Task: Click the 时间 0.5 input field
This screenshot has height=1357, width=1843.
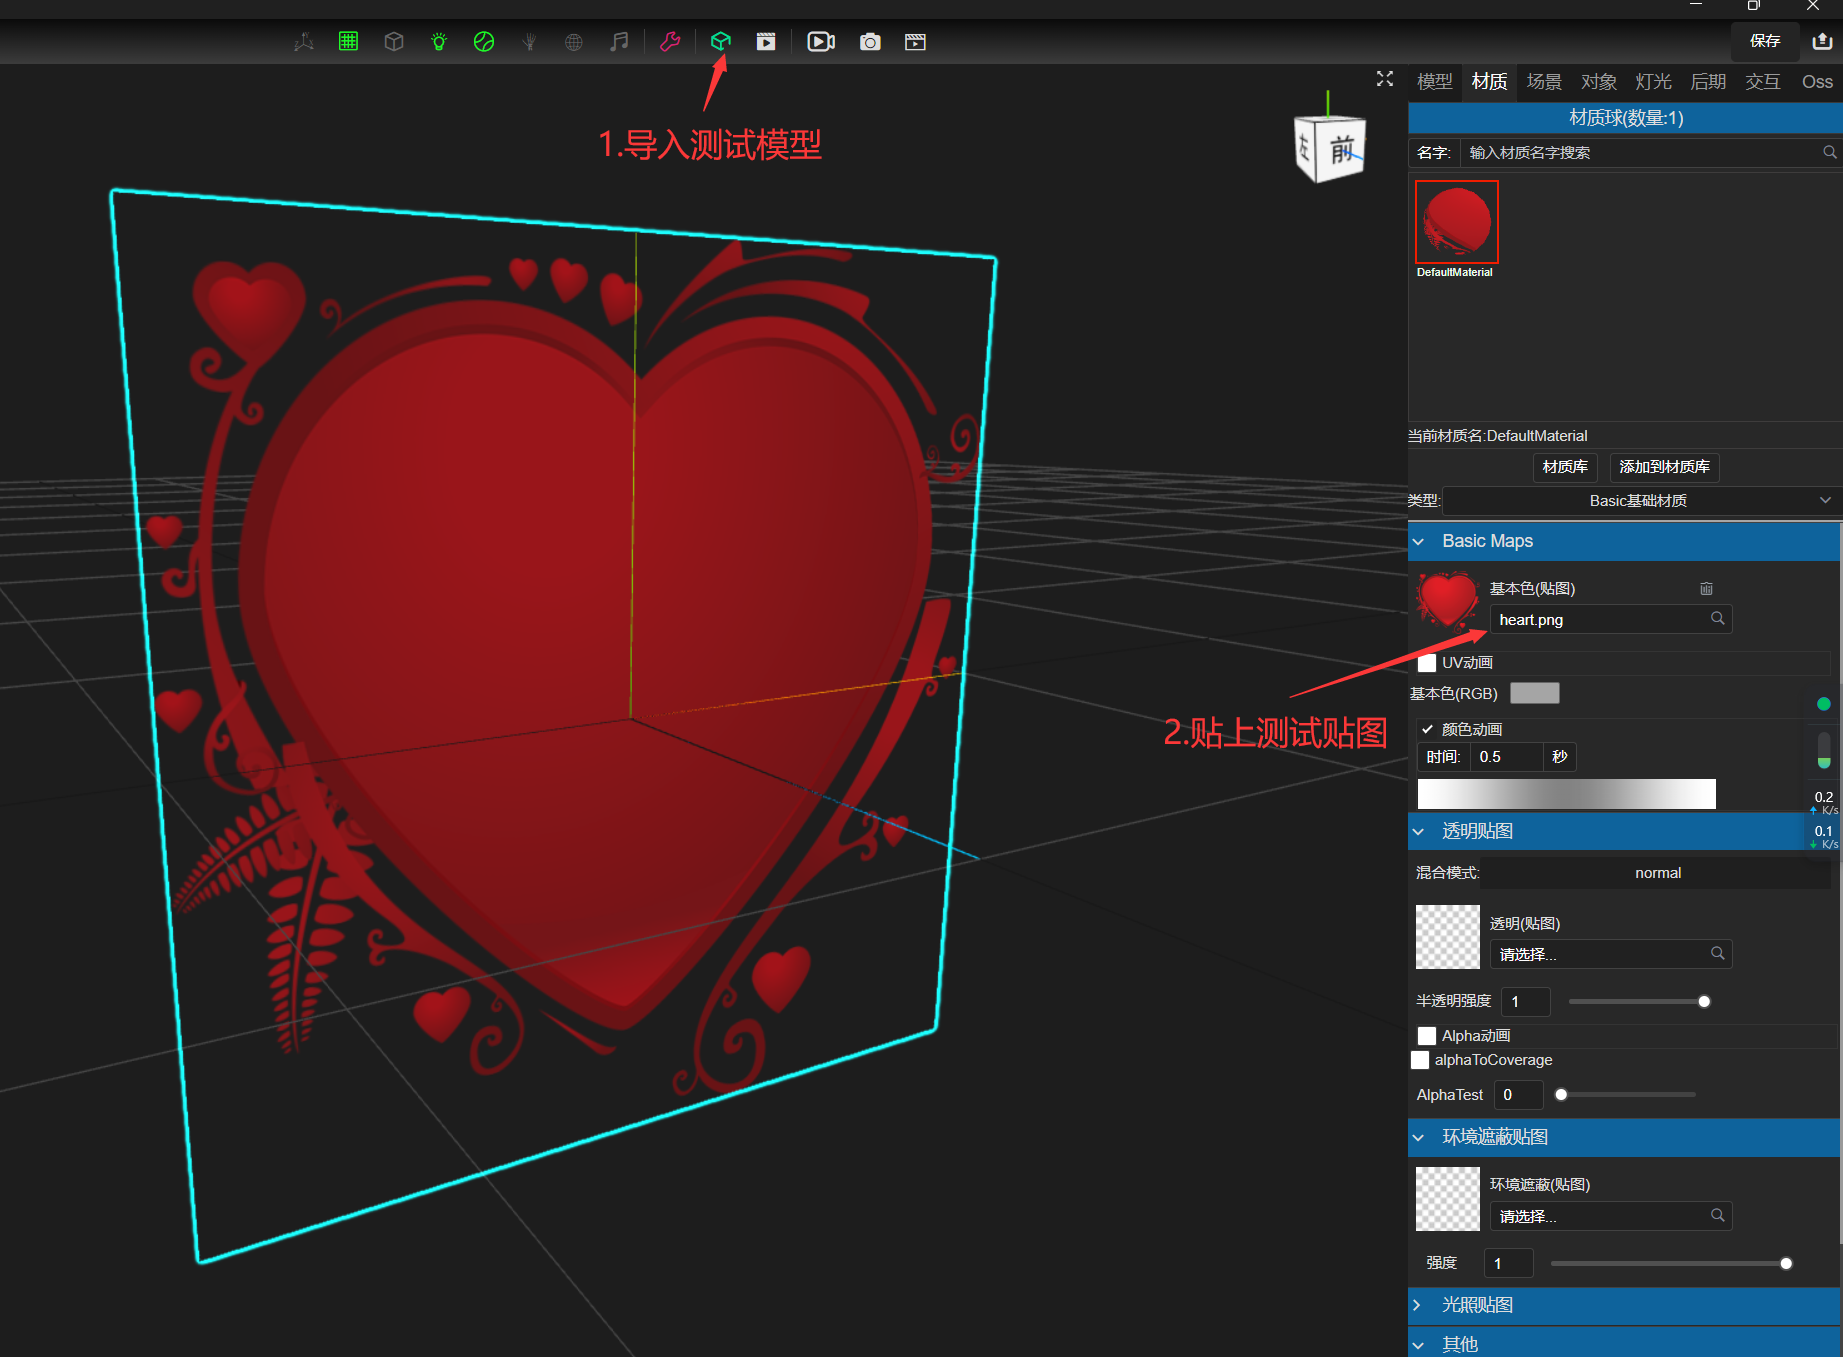Action: (x=1506, y=757)
